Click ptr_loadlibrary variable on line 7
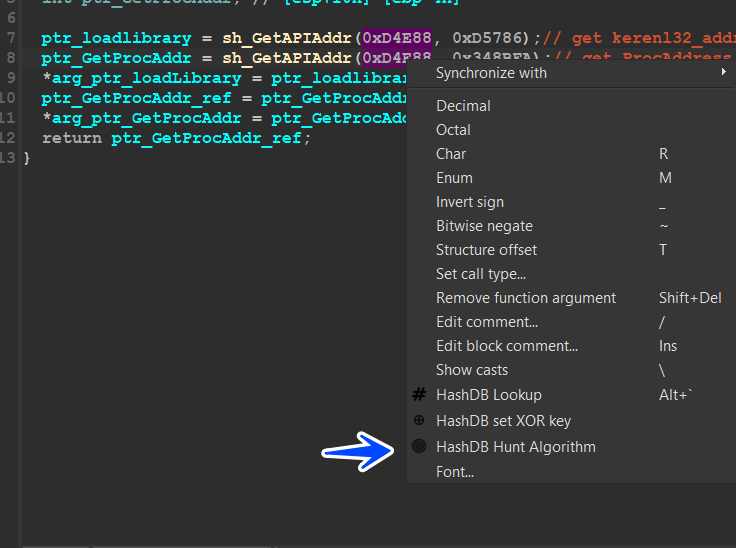Viewport: 736px width, 548px height. click(x=116, y=39)
